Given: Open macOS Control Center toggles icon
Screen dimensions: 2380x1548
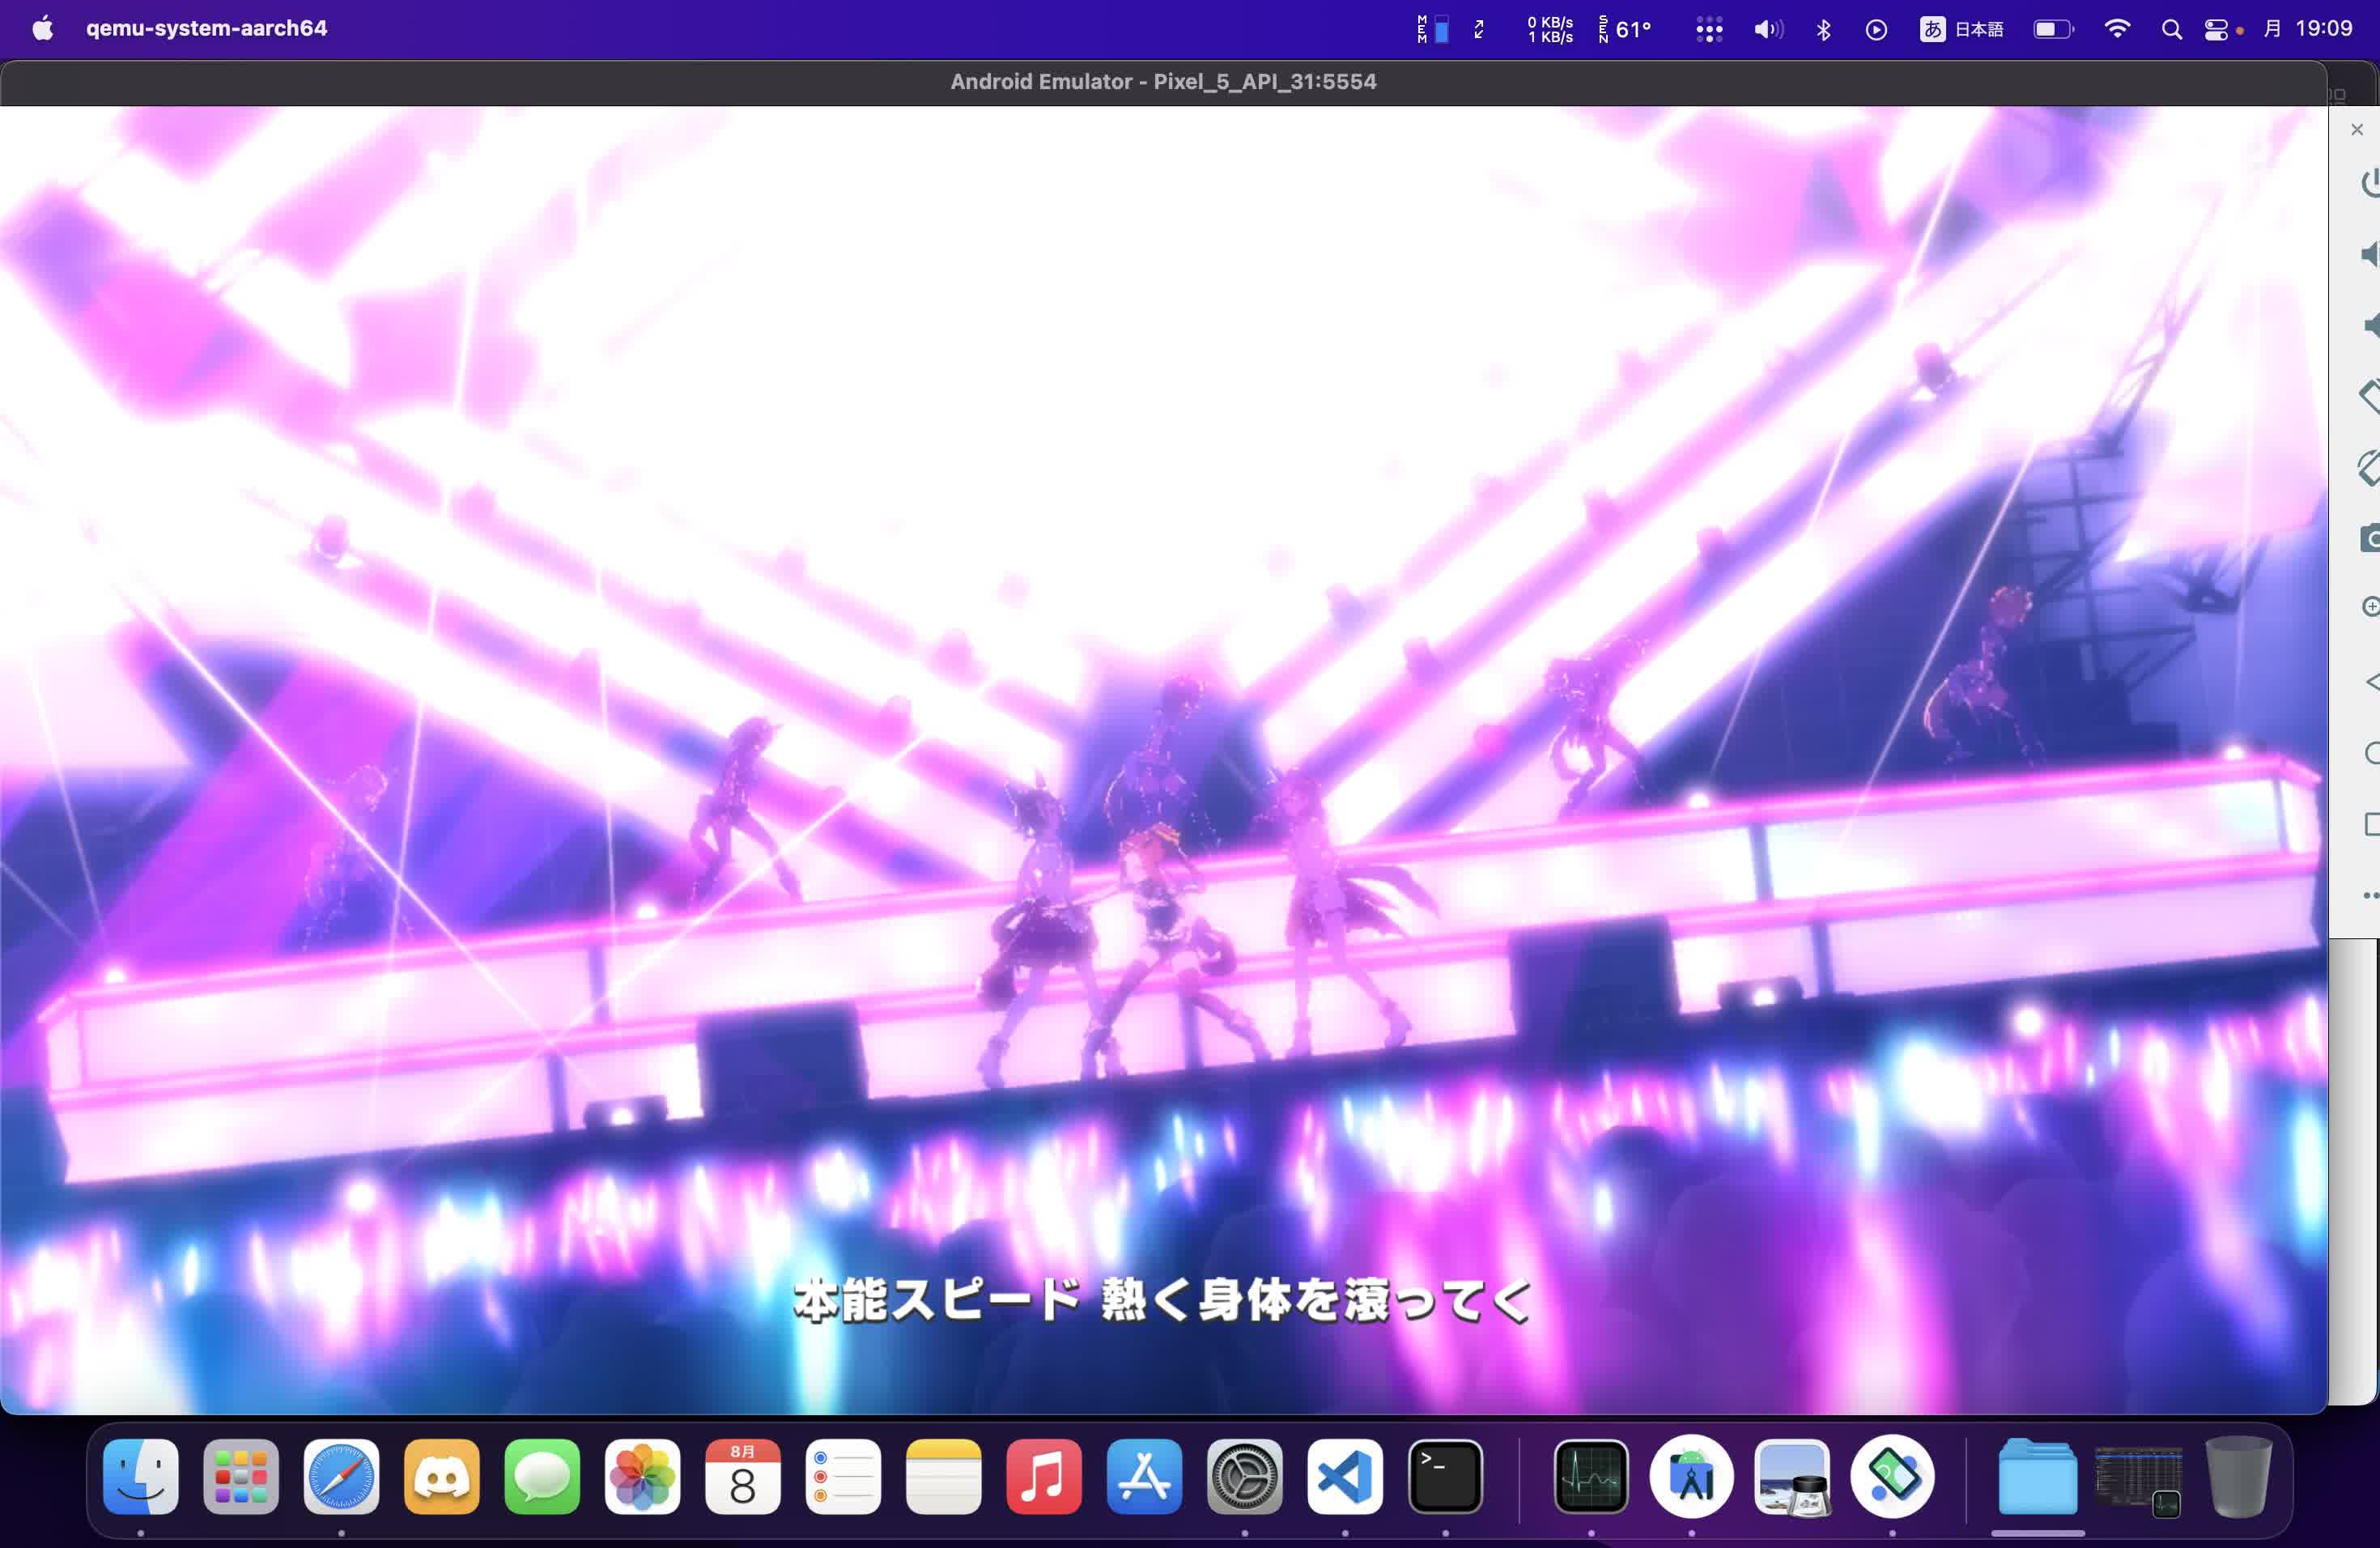Looking at the screenshot, I should click(x=2216, y=29).
